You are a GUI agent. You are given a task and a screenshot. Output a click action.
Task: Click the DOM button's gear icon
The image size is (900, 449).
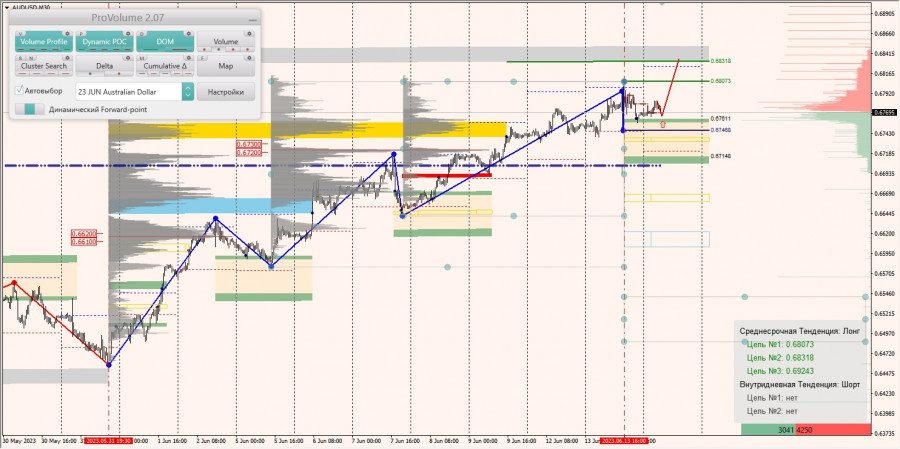point(189,33)
